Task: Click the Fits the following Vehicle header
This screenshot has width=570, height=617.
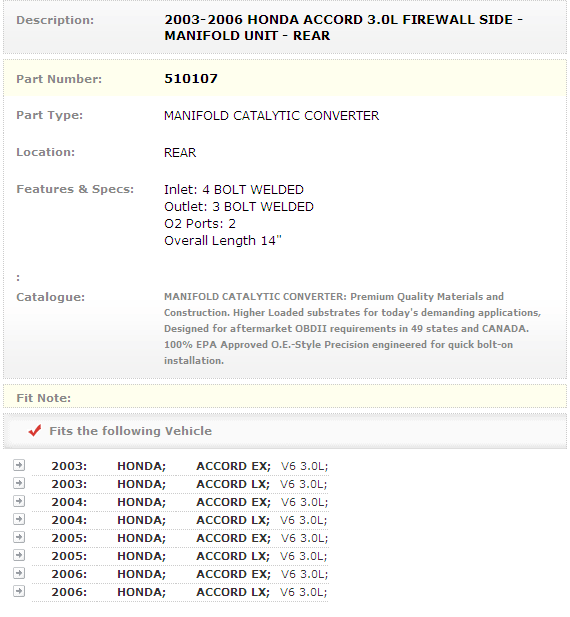Action: tap(130, 431)
